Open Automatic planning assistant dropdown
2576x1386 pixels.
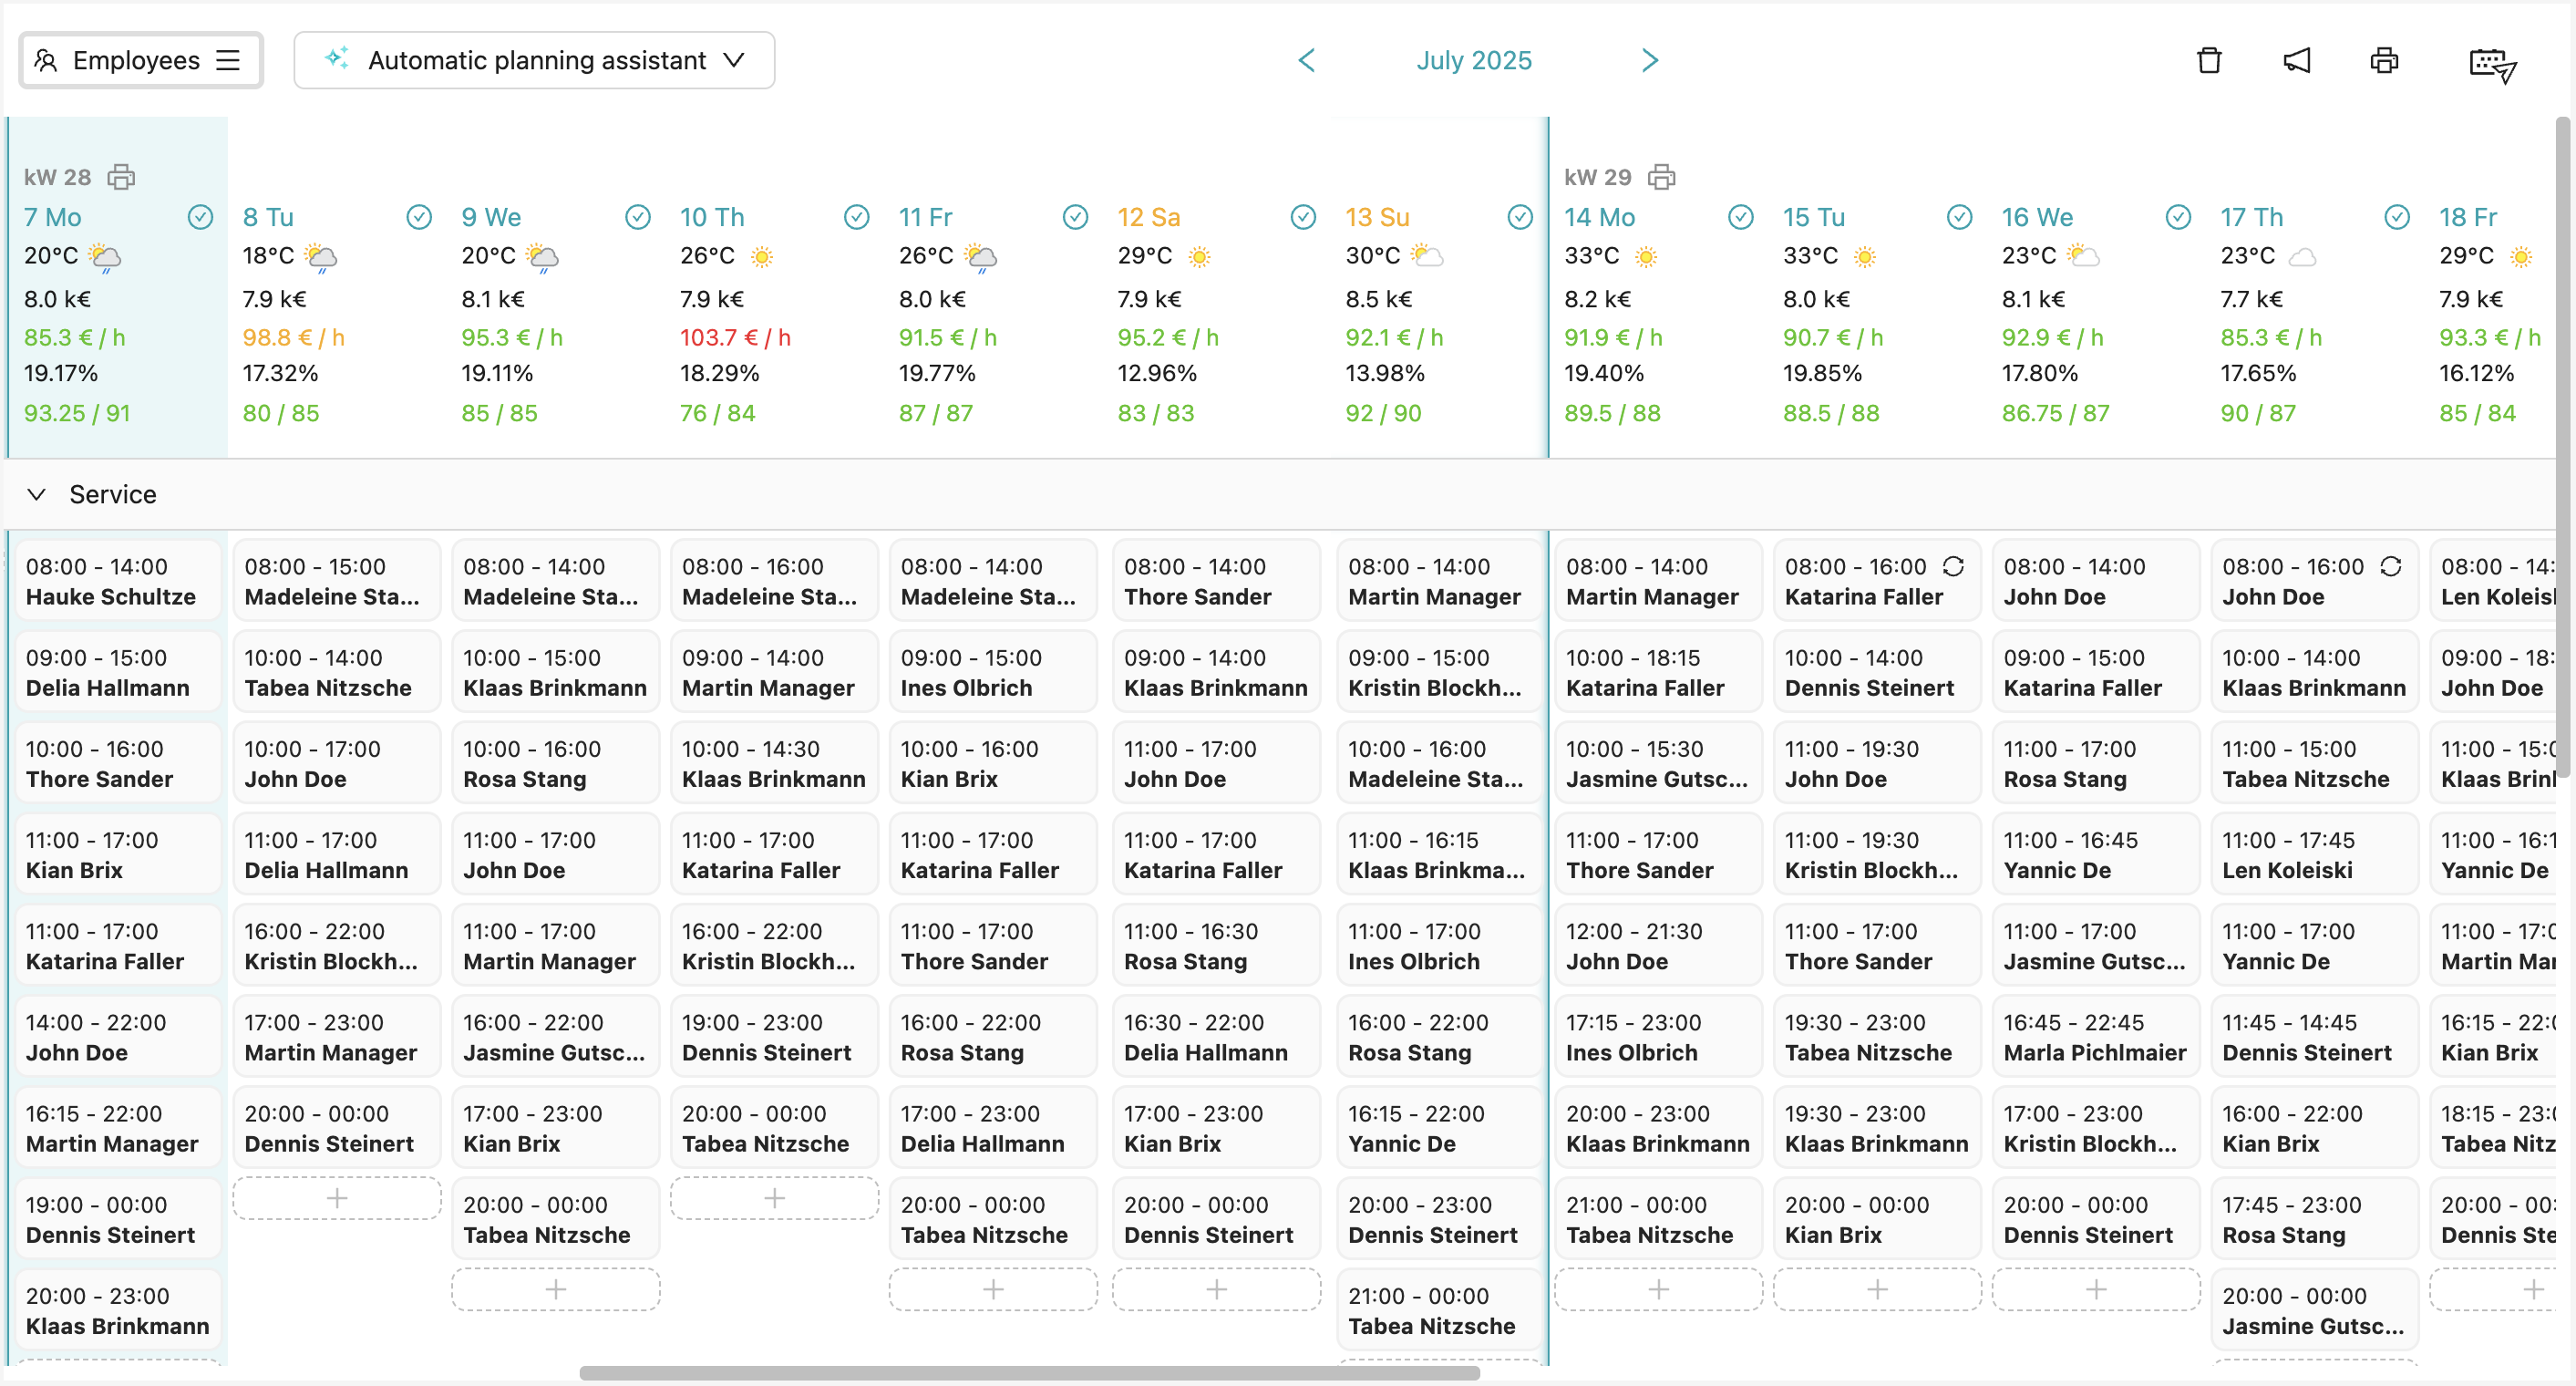point(534,60)
